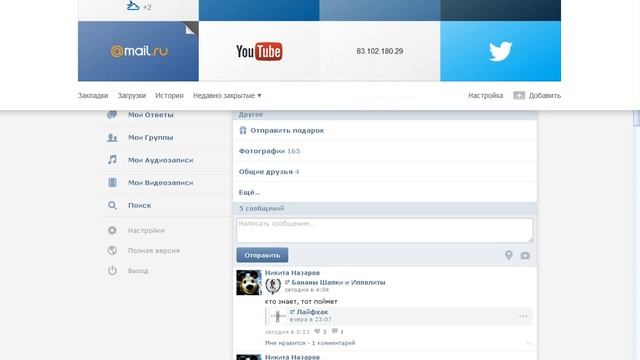Click the weather cloud icon tile
640x360 pixels.
click(138, 9)
